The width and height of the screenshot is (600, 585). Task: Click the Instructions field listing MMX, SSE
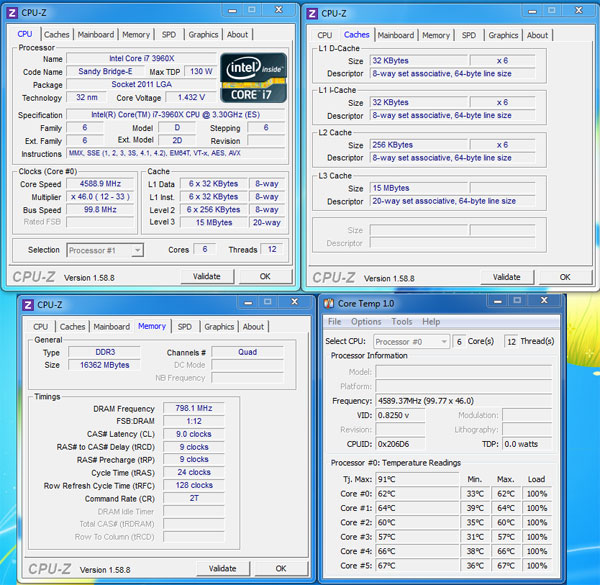point(176,153)
